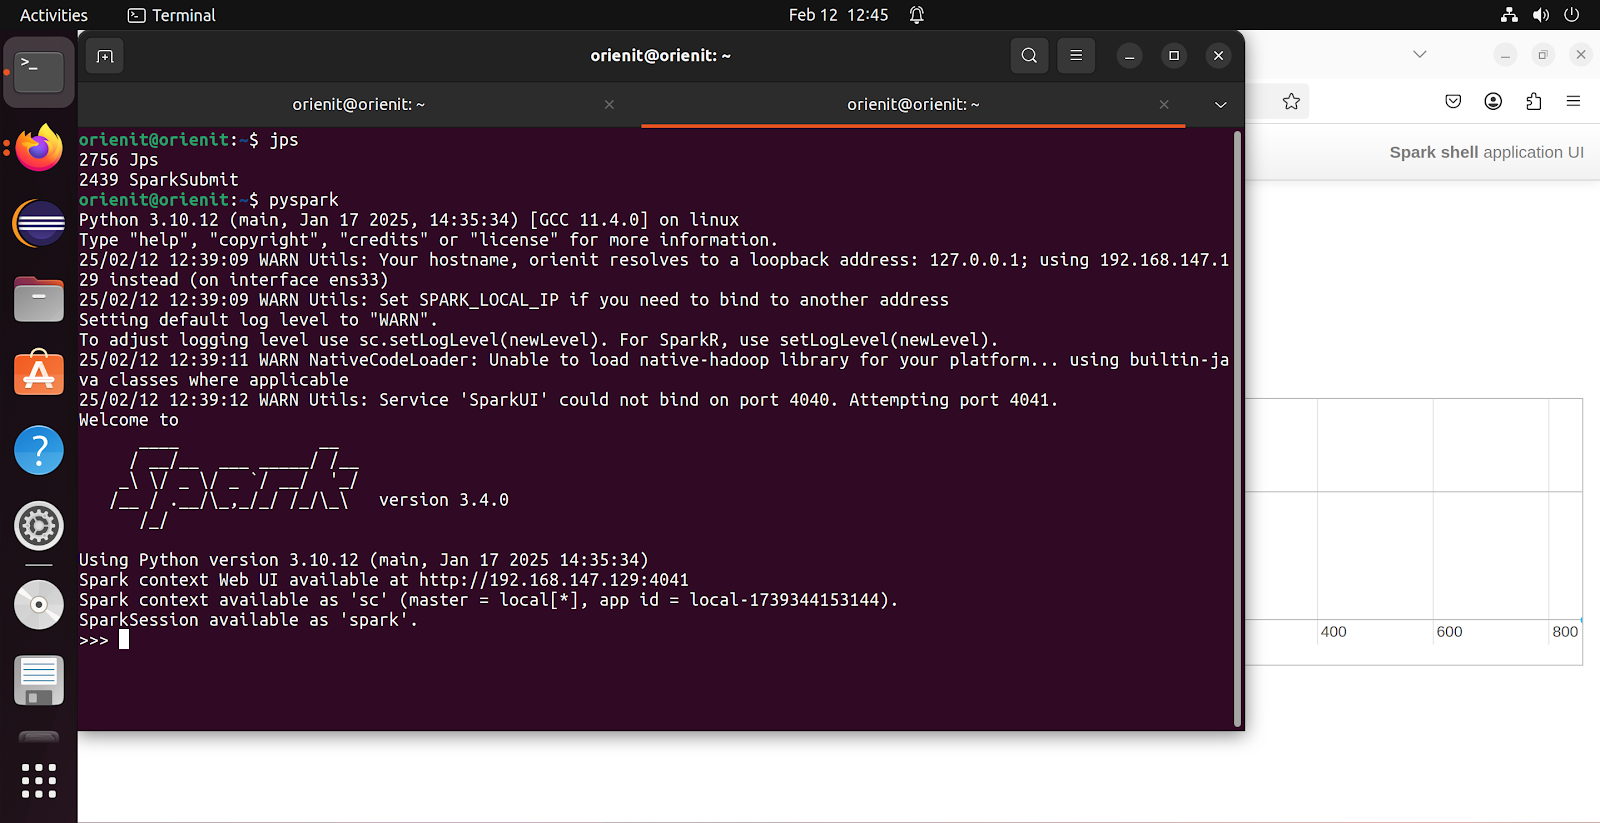Click the 'Spark shell application UI' heading
1600x823 pixels.
click(1486, 152)
